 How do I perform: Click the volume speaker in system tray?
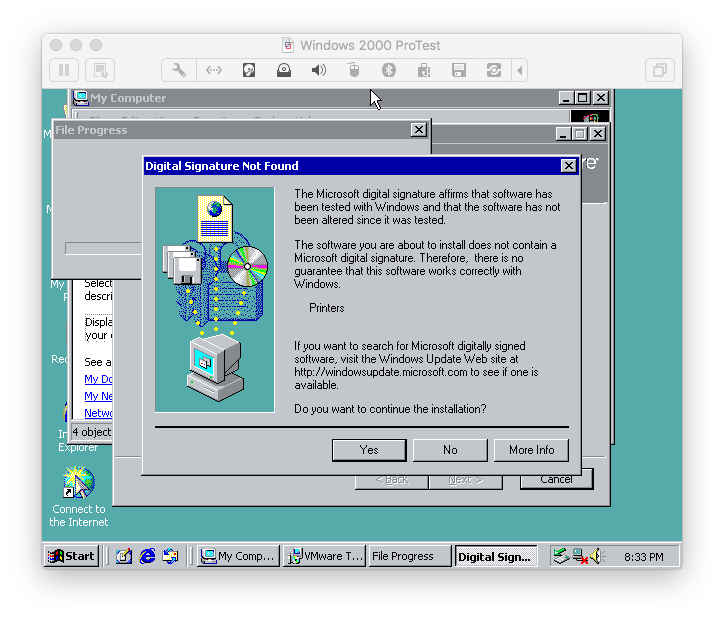[599, 556]
